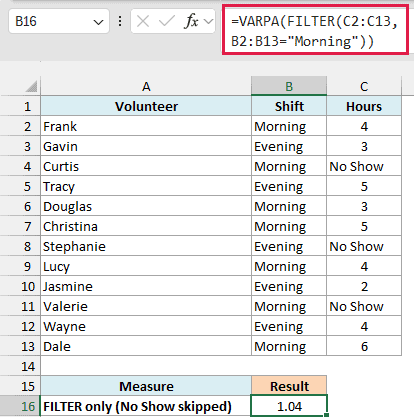The width and height of the screenshot is (414, 417).
Task: Click the Shift header cell
Action: [289, 106]
